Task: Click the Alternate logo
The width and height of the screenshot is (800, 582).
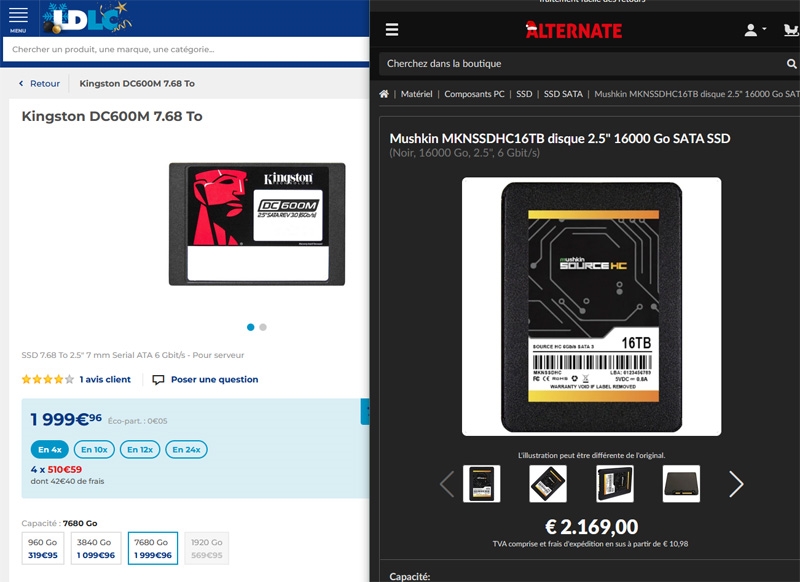Action: [573, 30]
